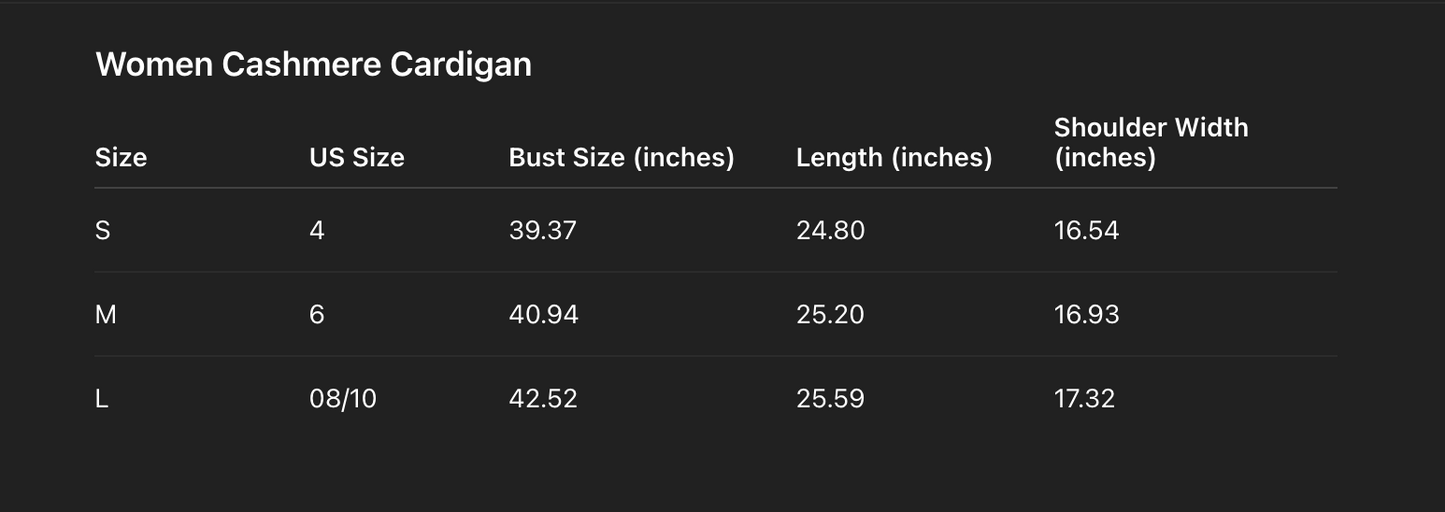Image resolution: width=1445 pixels, height=512 pixels.
Task: Click the Women Cashmere Cardigan title
Action: (313, 65)
